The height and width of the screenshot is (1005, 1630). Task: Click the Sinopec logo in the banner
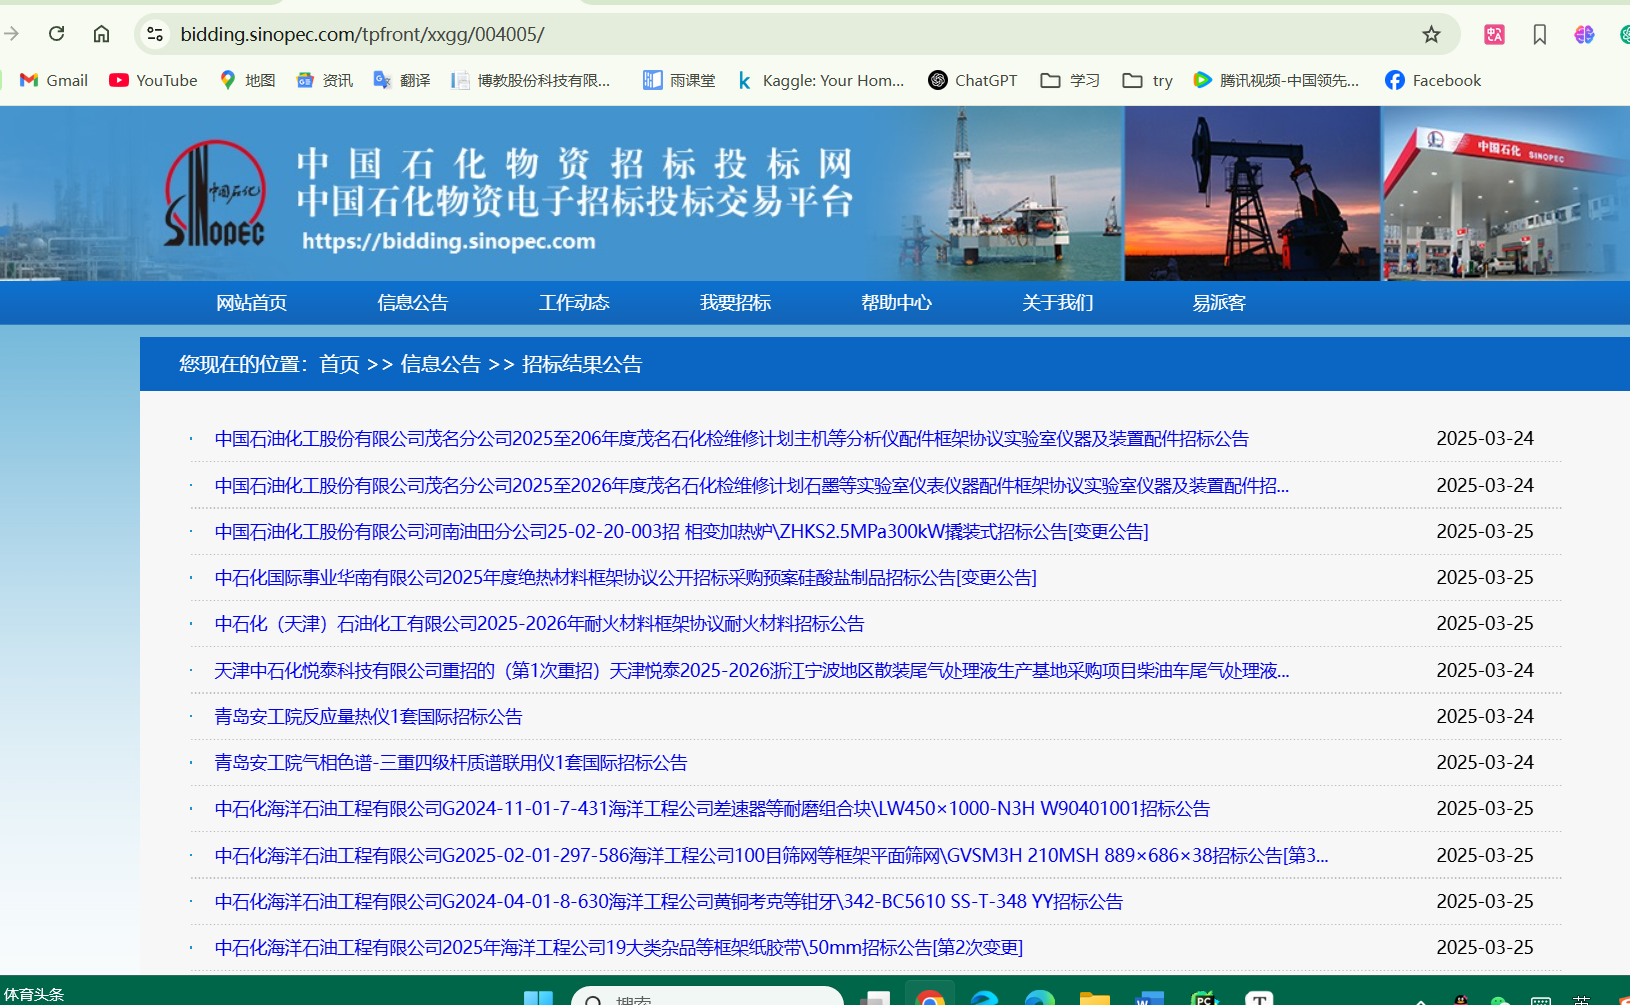[x=215, y=194]
